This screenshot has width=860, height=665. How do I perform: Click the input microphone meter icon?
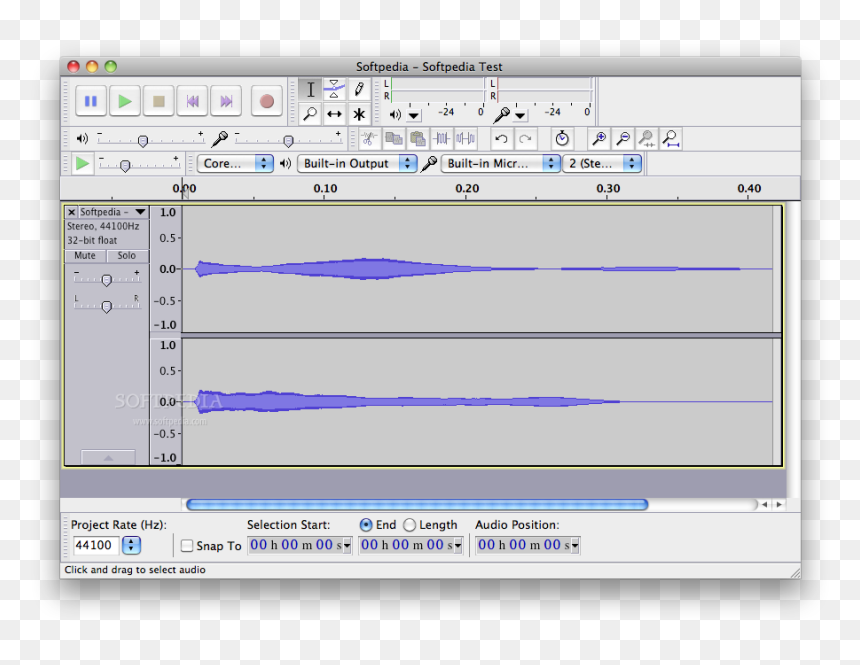click(x=501, y=115)
